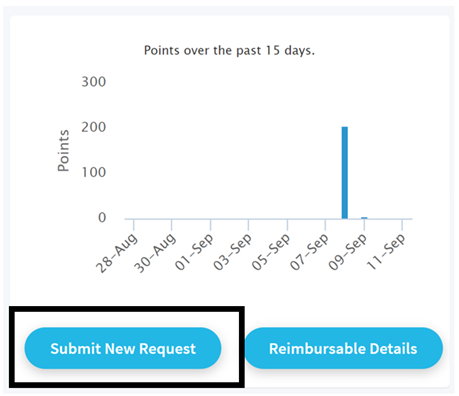The height and width of the screenshot is (396, 459).
Task: Click the vertical Points axis label
Action: point(63,151)
